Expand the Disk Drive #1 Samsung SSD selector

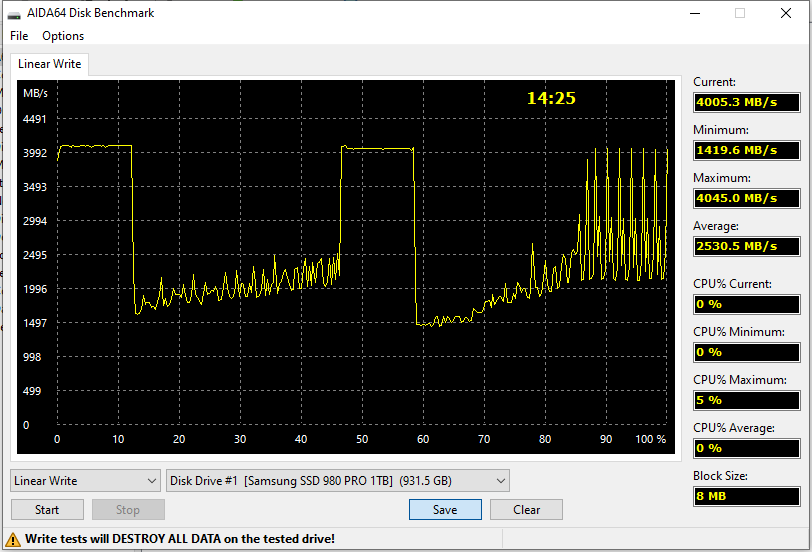click(x=338, y=481)
